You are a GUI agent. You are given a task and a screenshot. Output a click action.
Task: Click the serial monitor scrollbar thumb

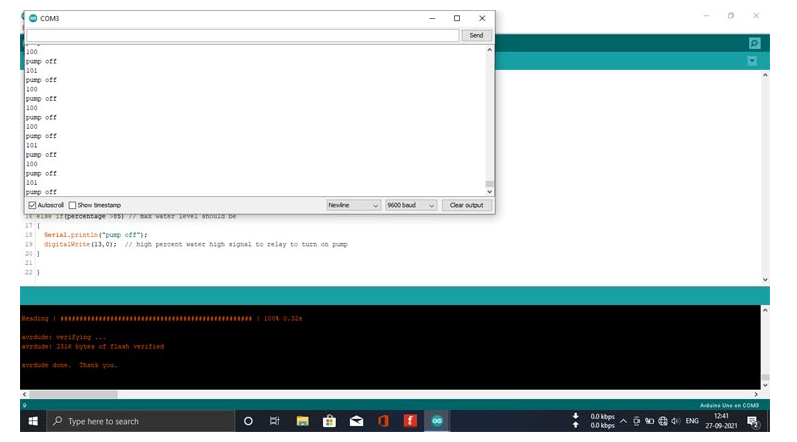tap(489, 184)
